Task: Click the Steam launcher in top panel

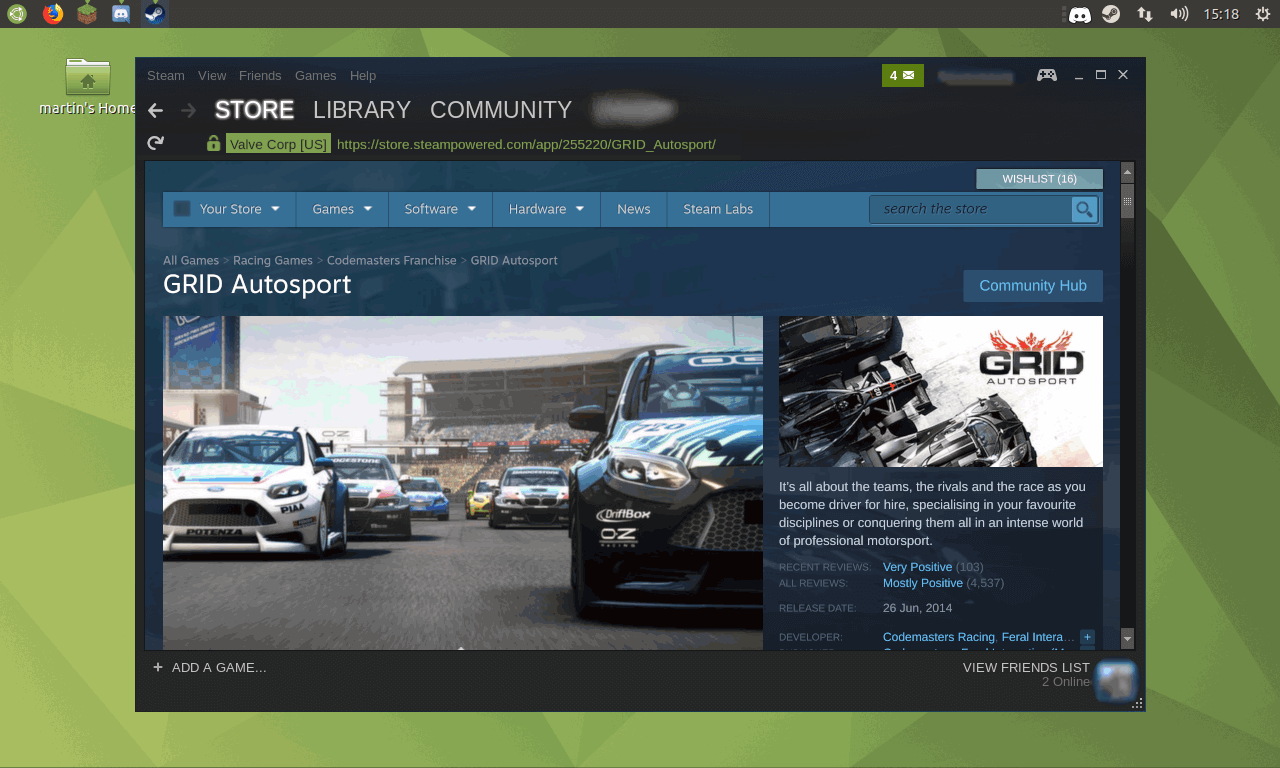Action: 154,14
